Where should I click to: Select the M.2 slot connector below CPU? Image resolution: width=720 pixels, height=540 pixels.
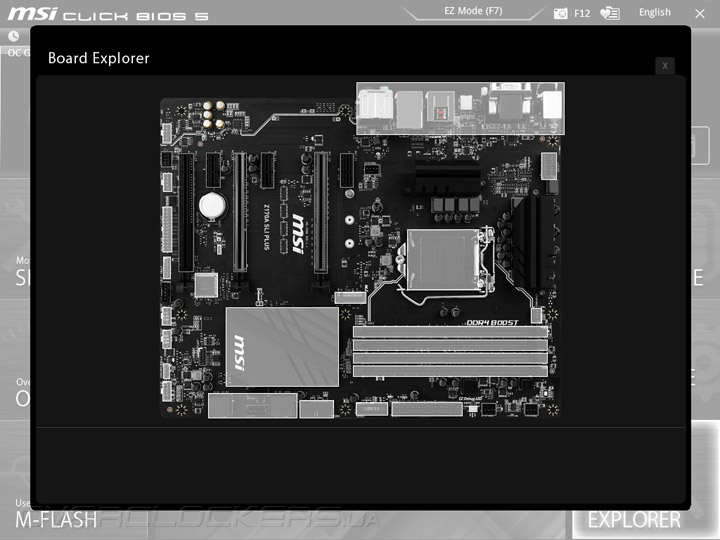350,297
